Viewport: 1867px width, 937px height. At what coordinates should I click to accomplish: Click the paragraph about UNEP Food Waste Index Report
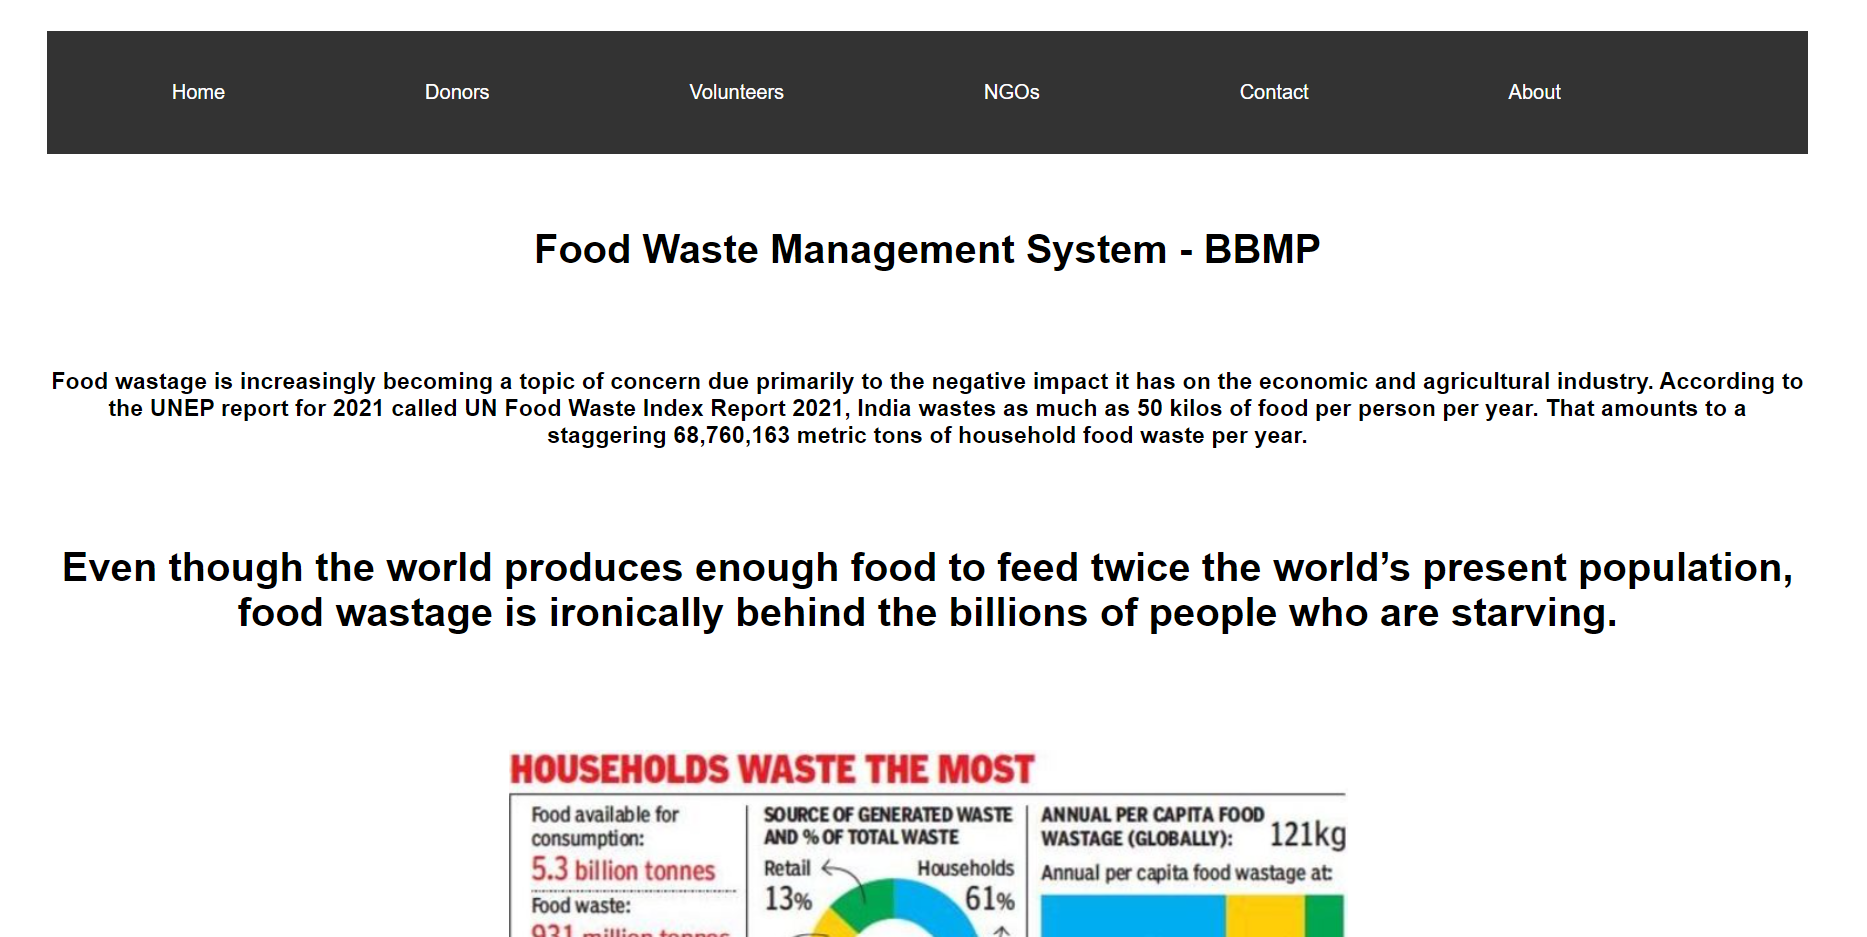pos(927,408)
